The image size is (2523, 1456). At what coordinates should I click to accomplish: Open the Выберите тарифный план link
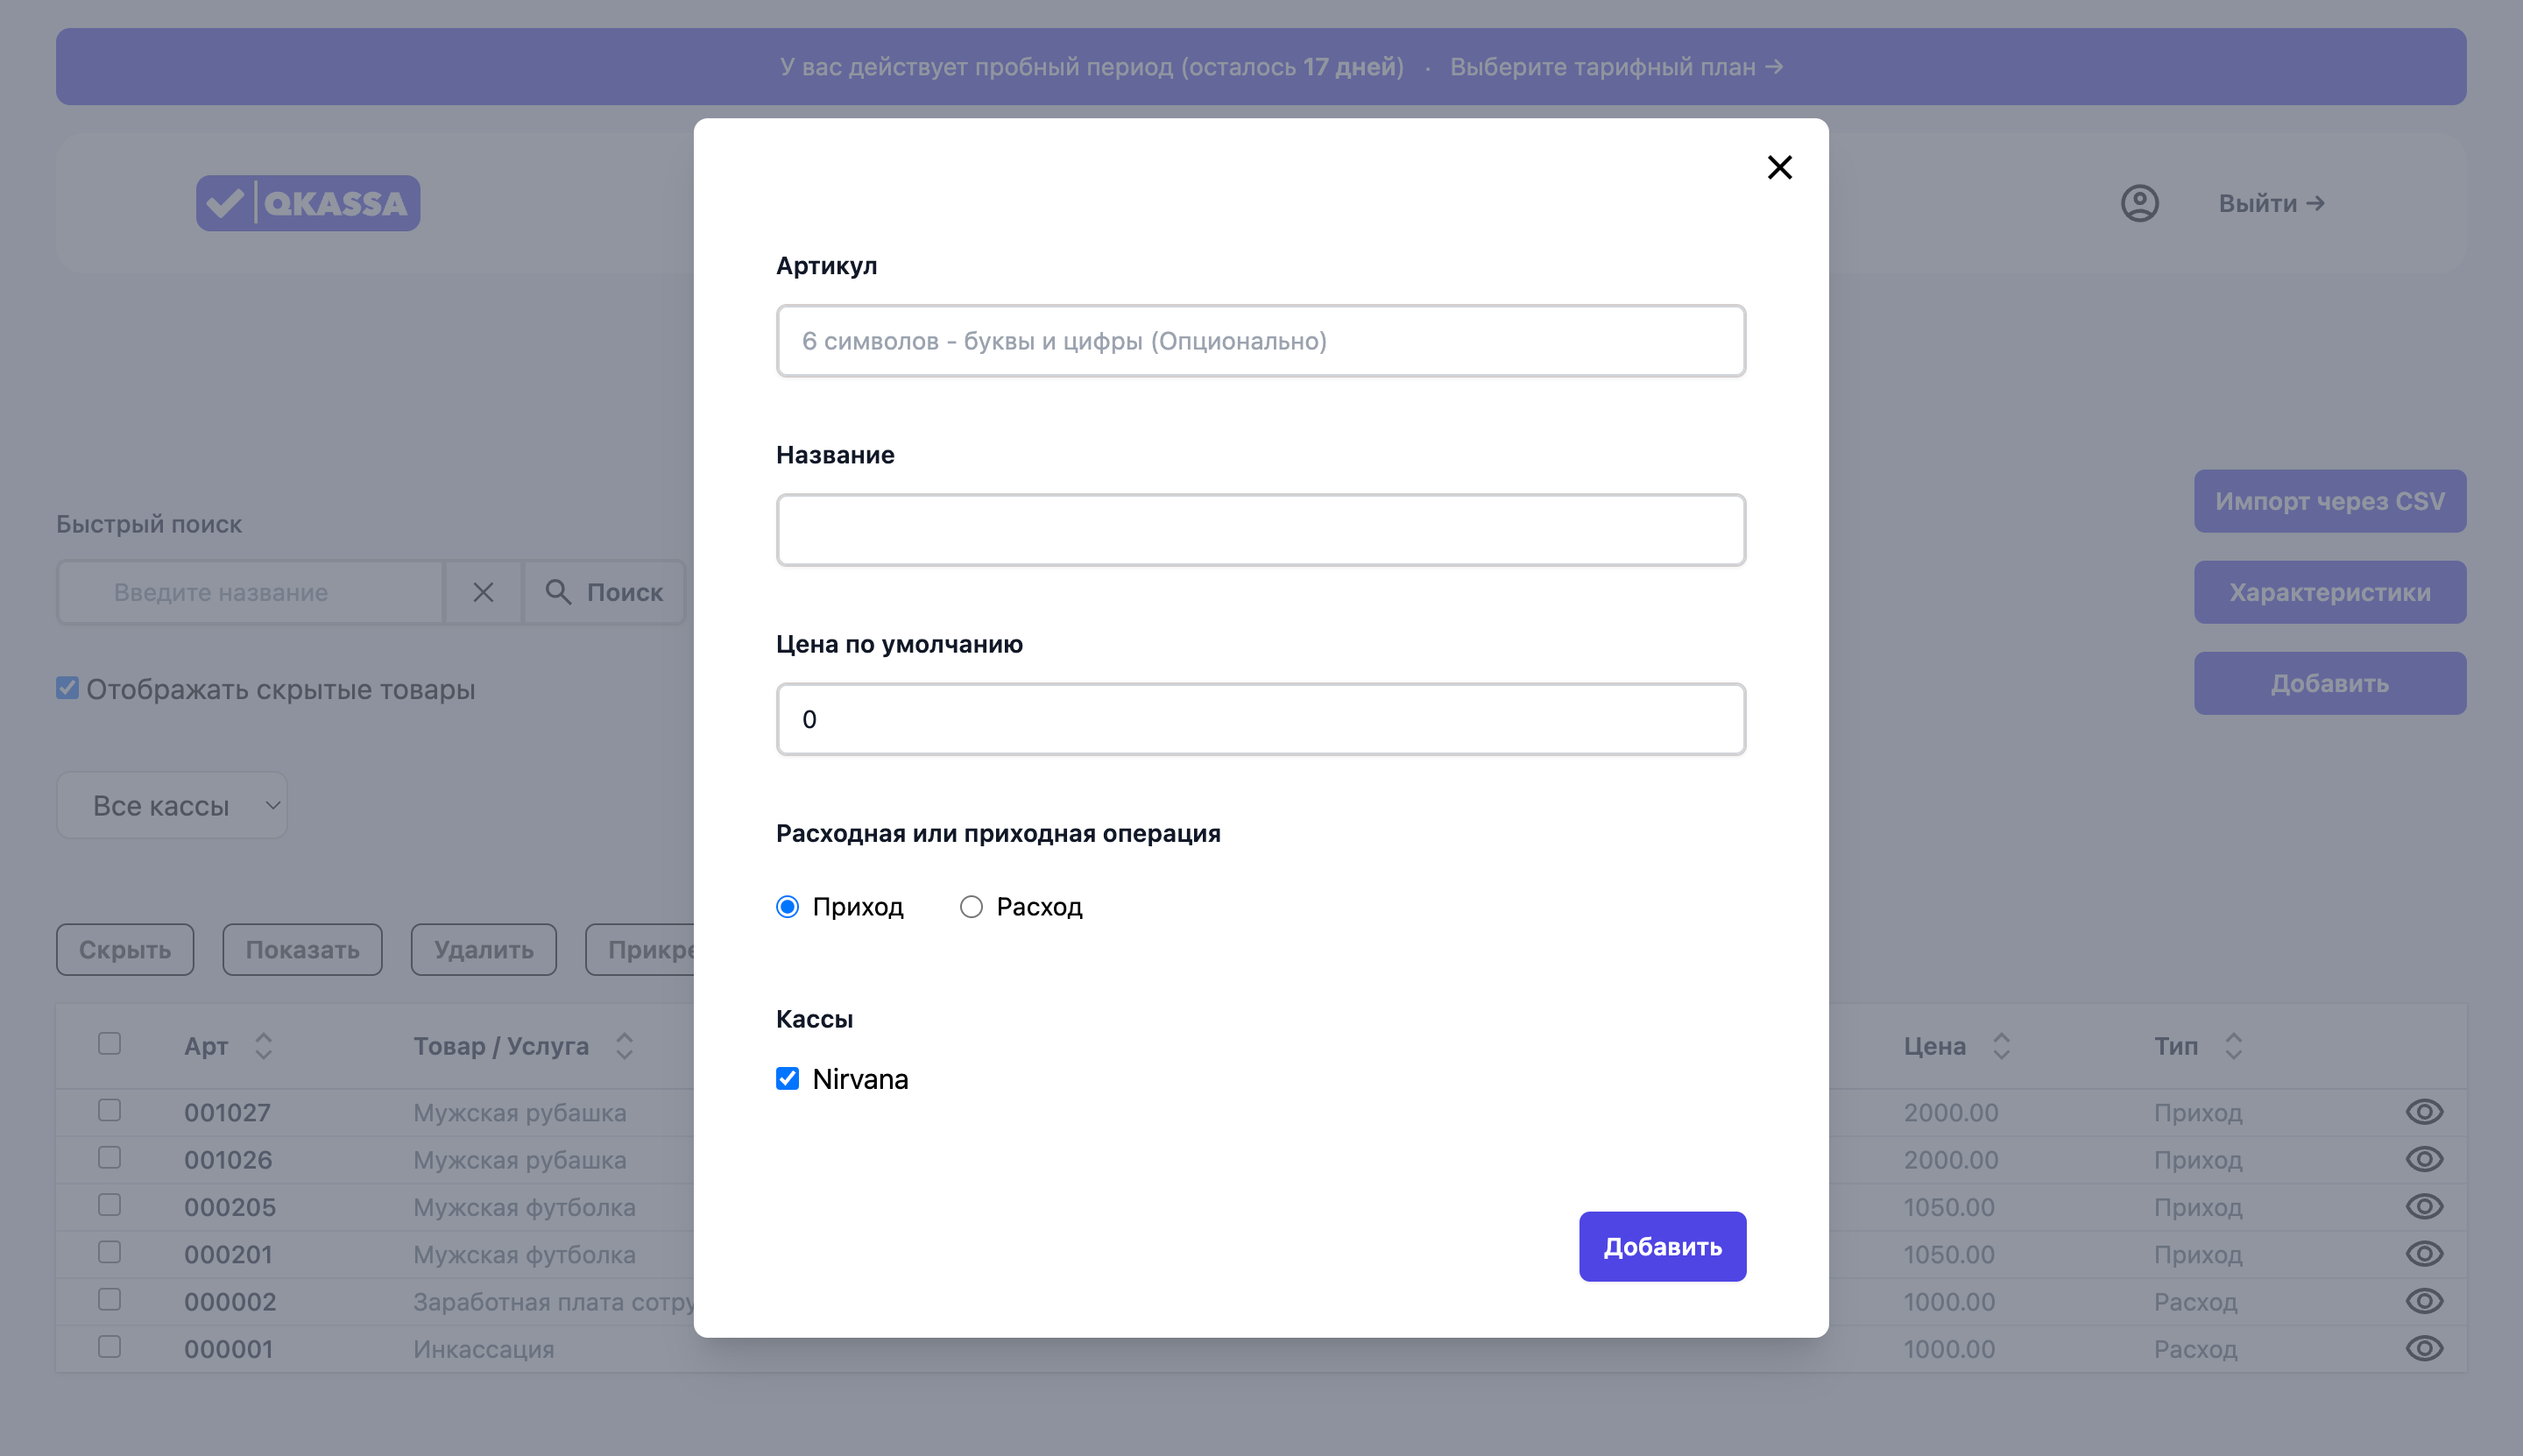(x=1616, y=67)
